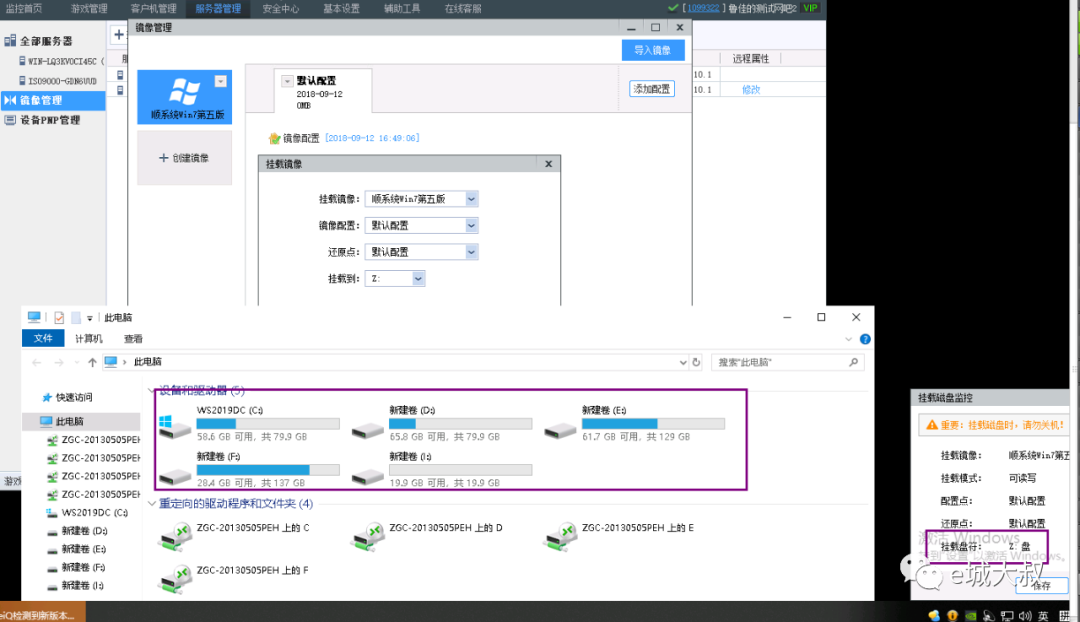Select the 新建卷 (E:) drive icon
Screen dimensions: 1080x622
click(560, 429)
